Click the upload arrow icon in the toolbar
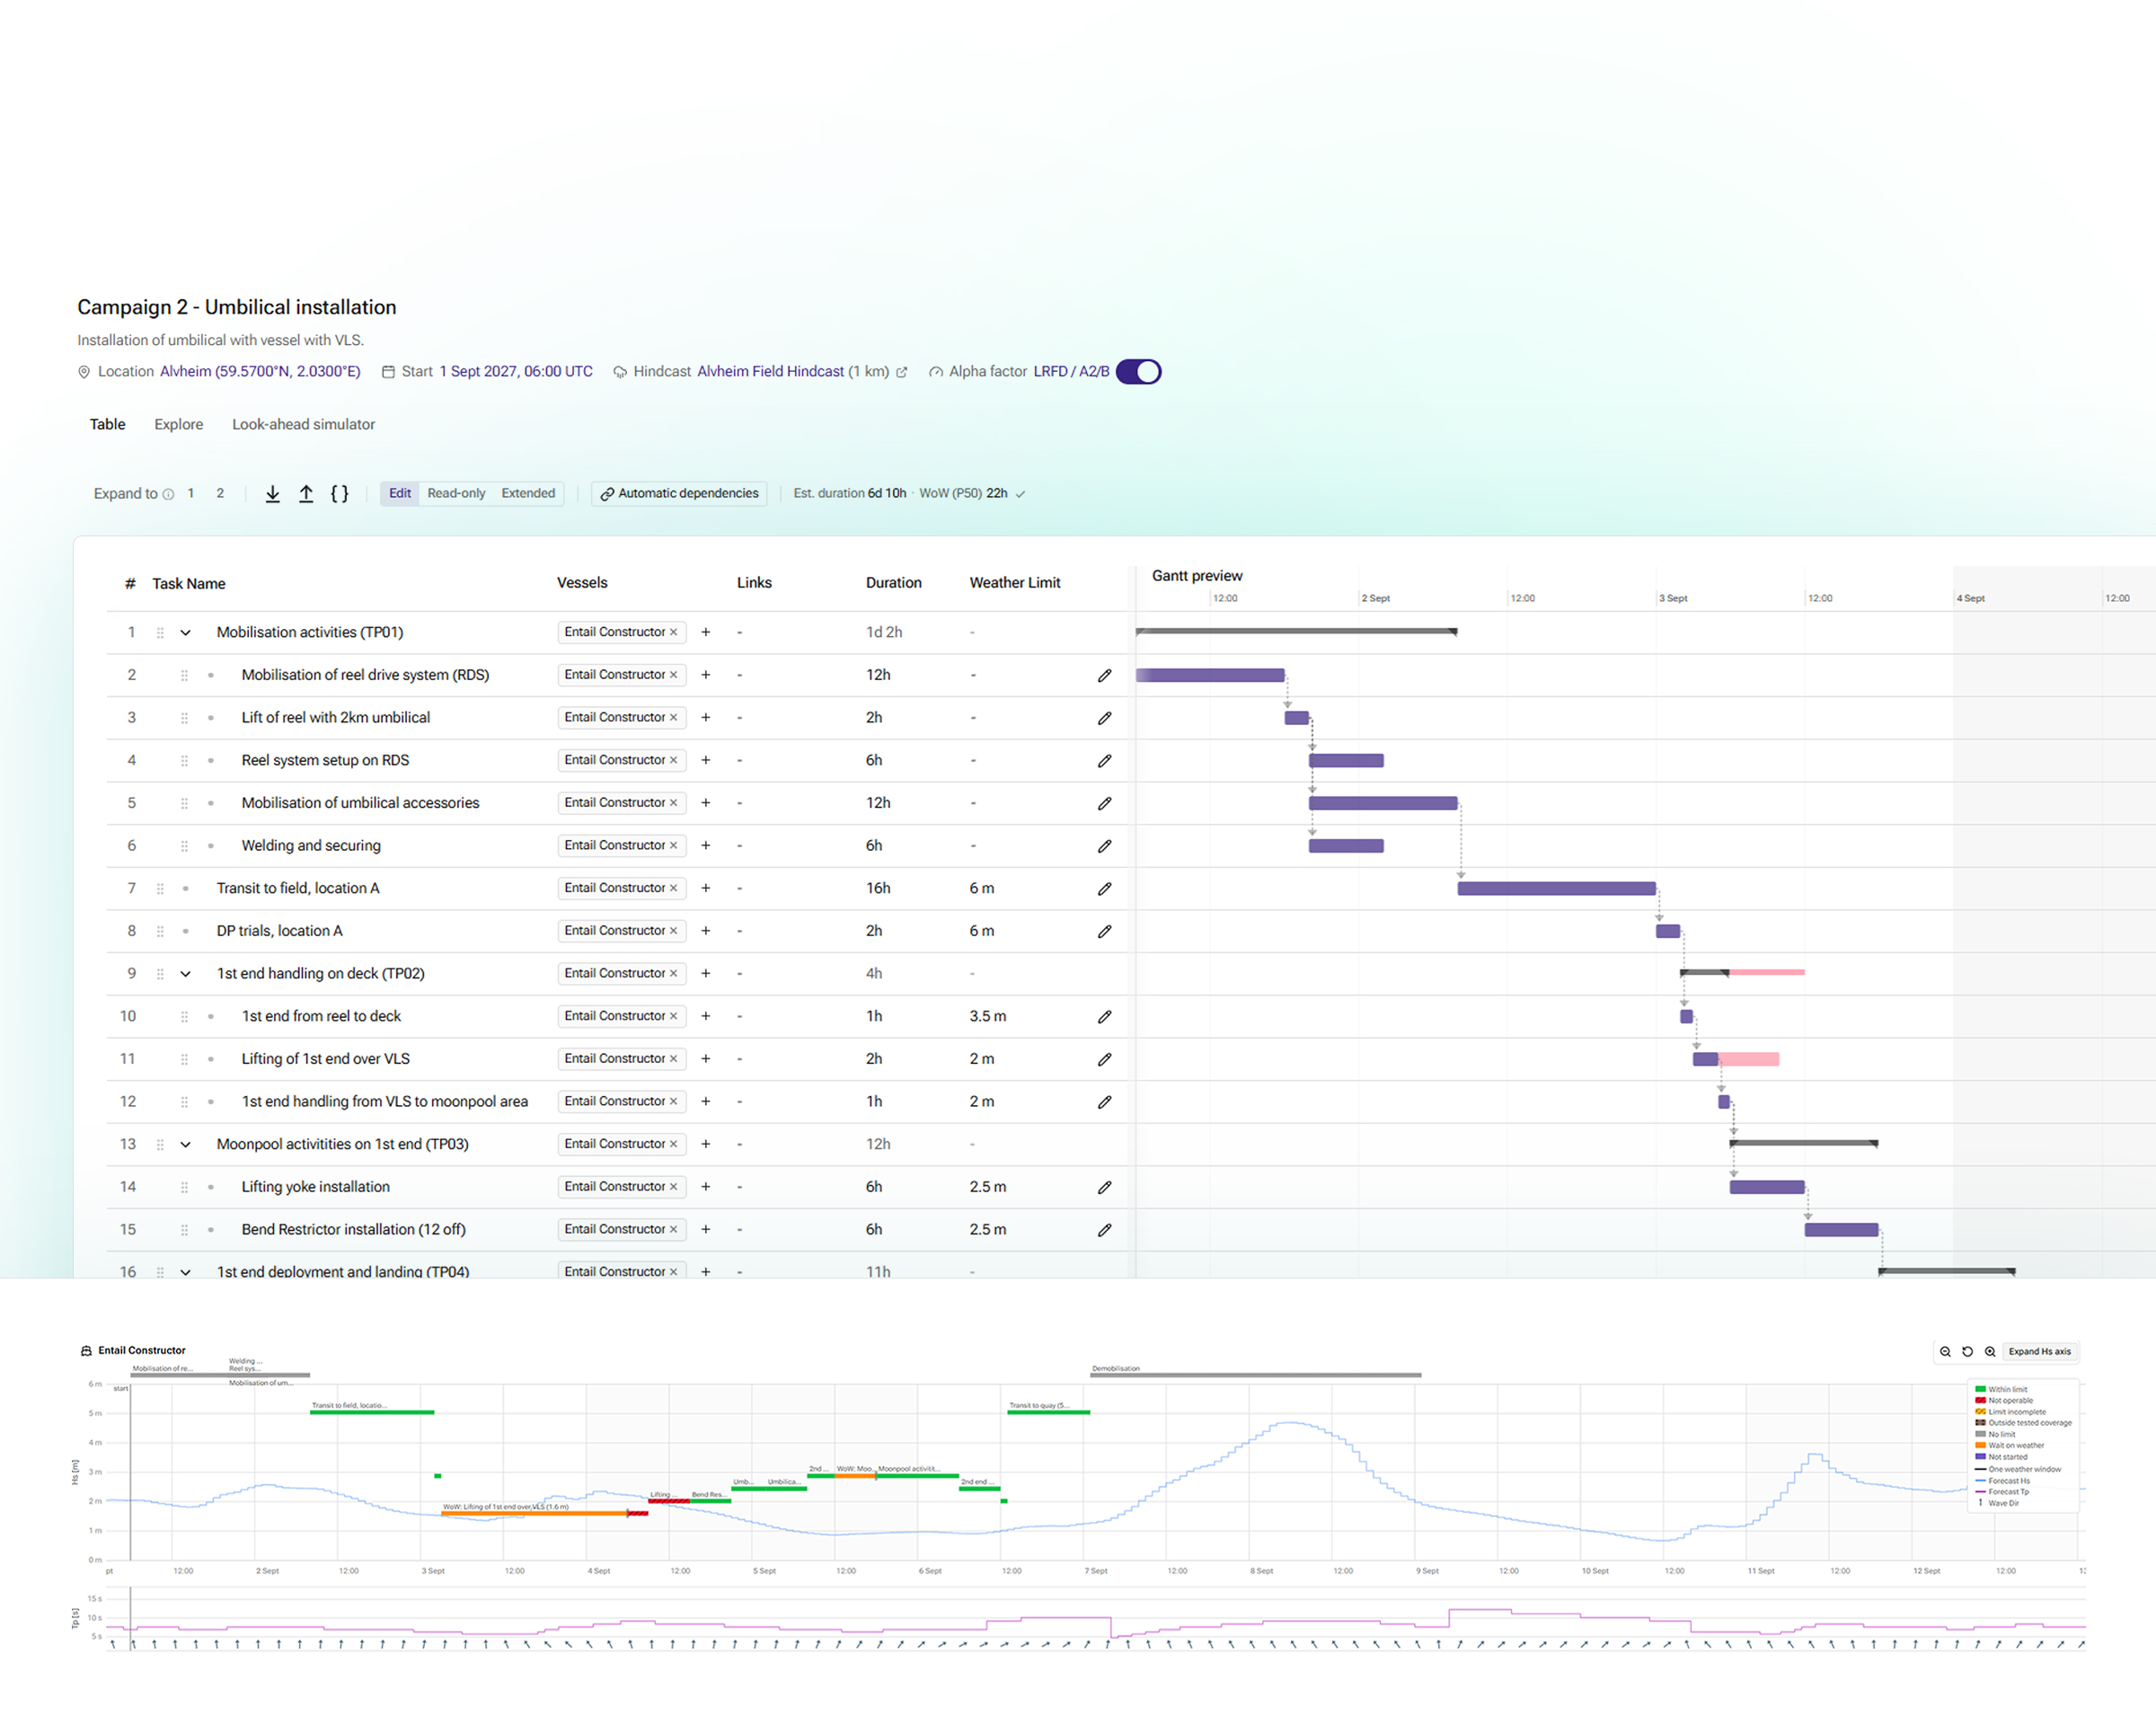This screenshot has height=1725, width=2156. click(306, 494)
